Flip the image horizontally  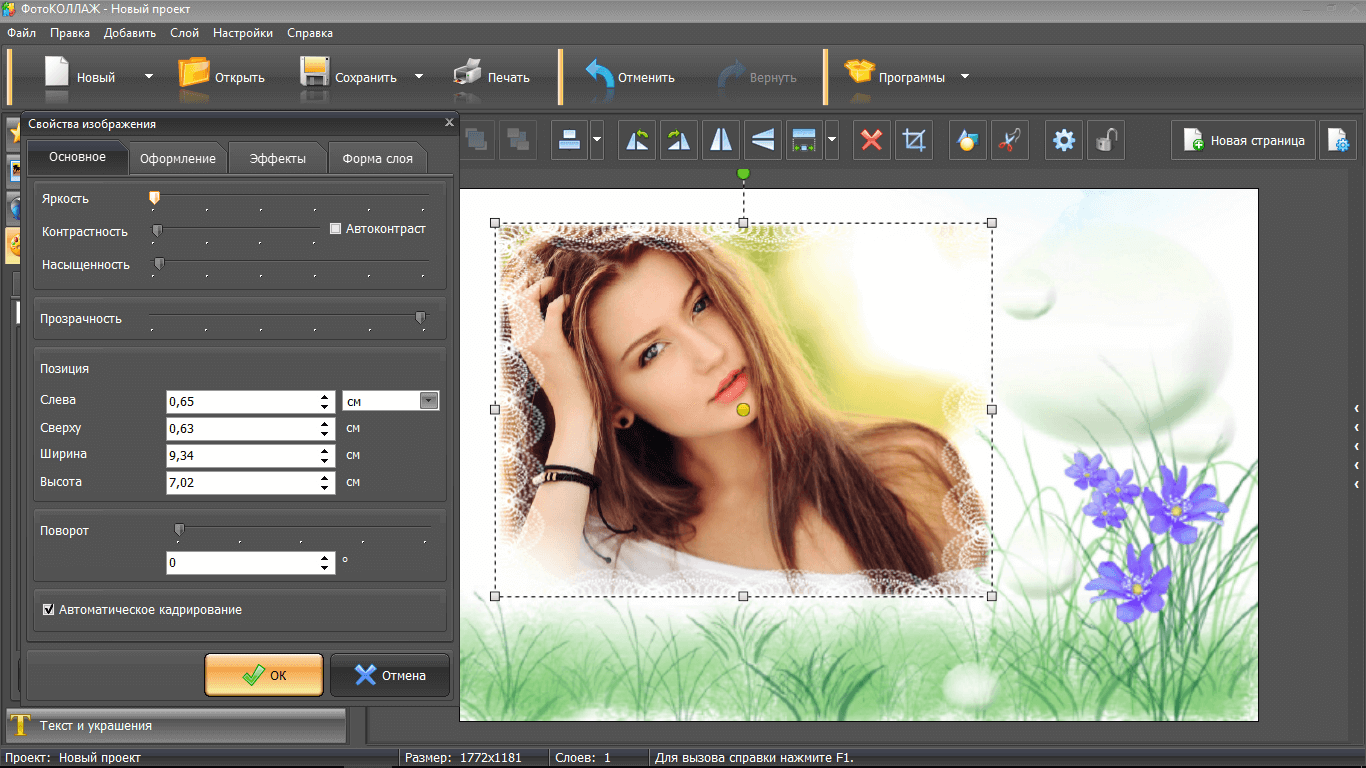point(721,141)
